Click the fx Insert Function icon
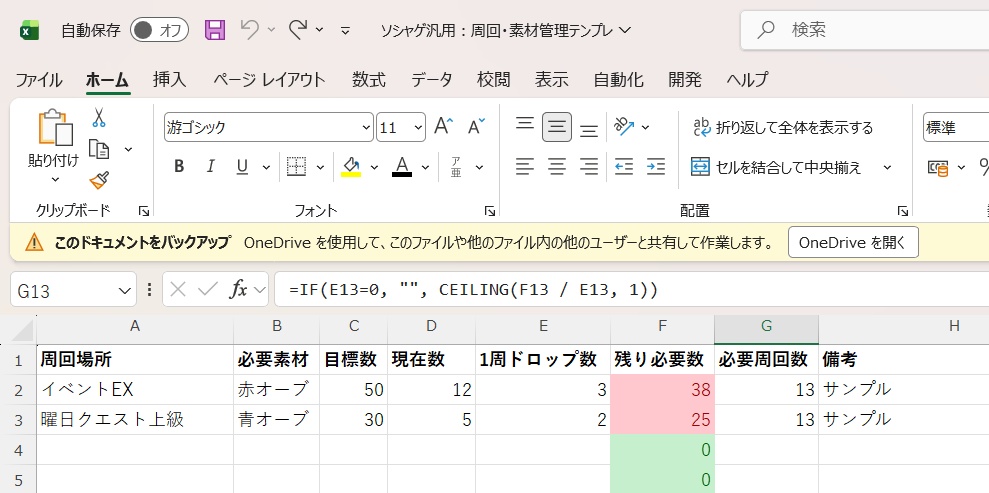 (238, 289)
